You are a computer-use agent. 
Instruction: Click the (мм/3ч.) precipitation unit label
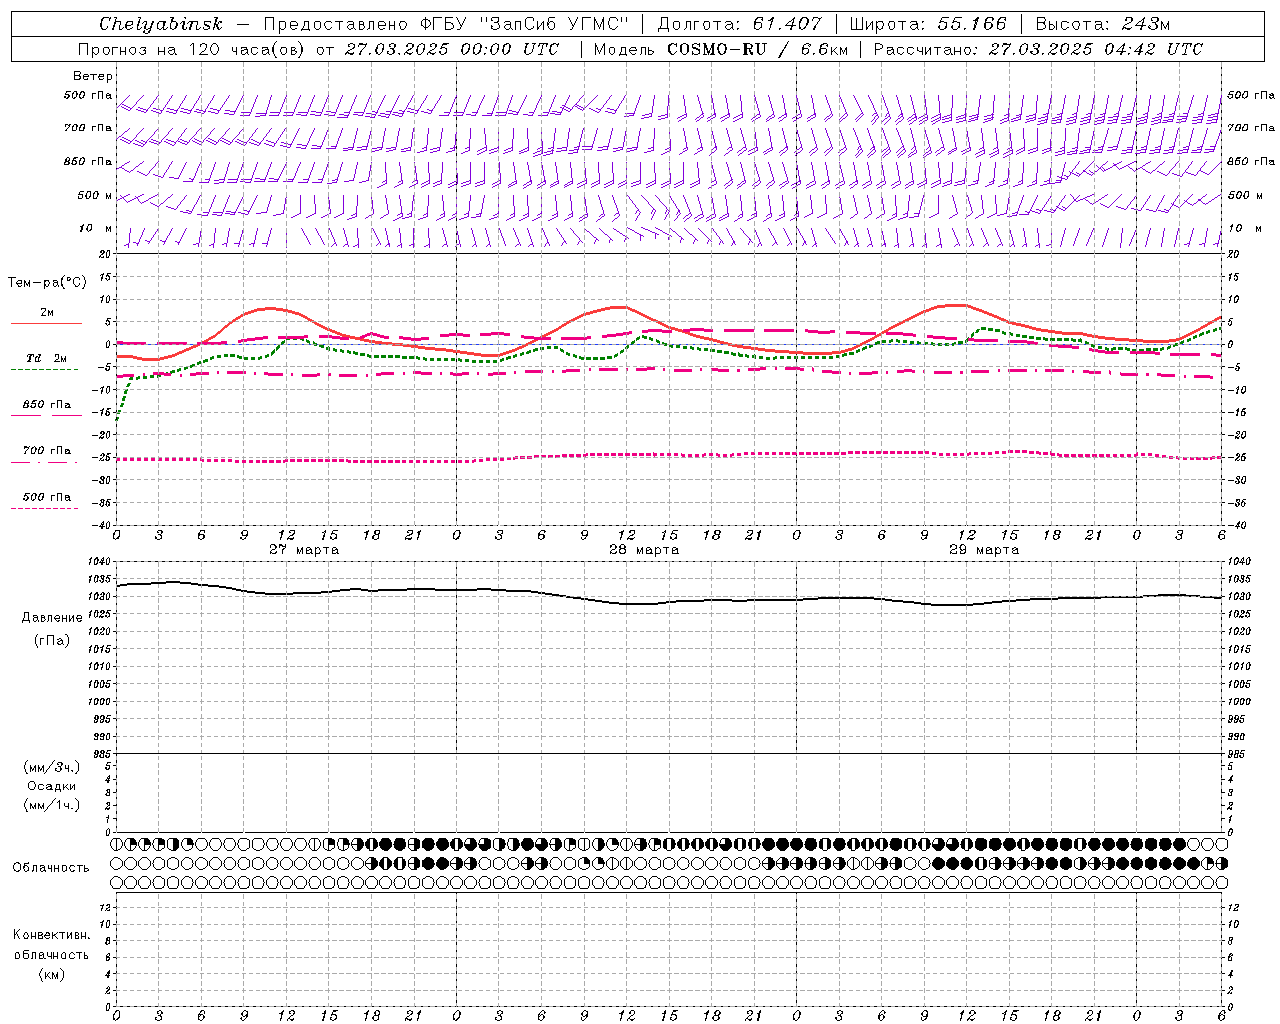[x=52, y=767]
